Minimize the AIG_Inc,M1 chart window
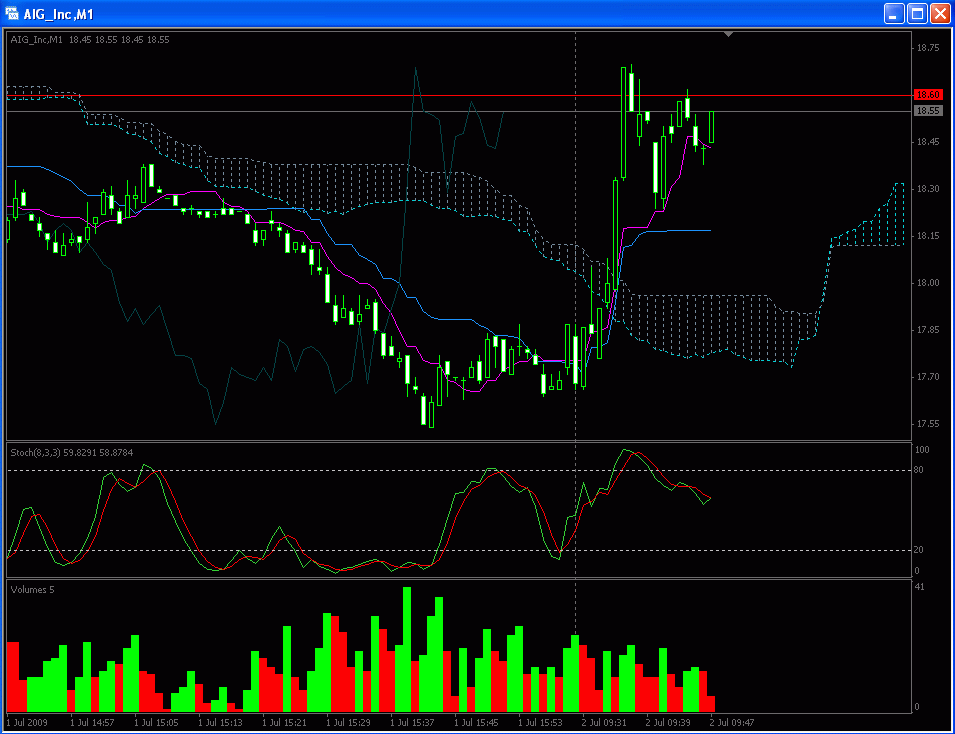Image resolution: width=955 pixels, height=734 pixels. click(x=894, y=13)
